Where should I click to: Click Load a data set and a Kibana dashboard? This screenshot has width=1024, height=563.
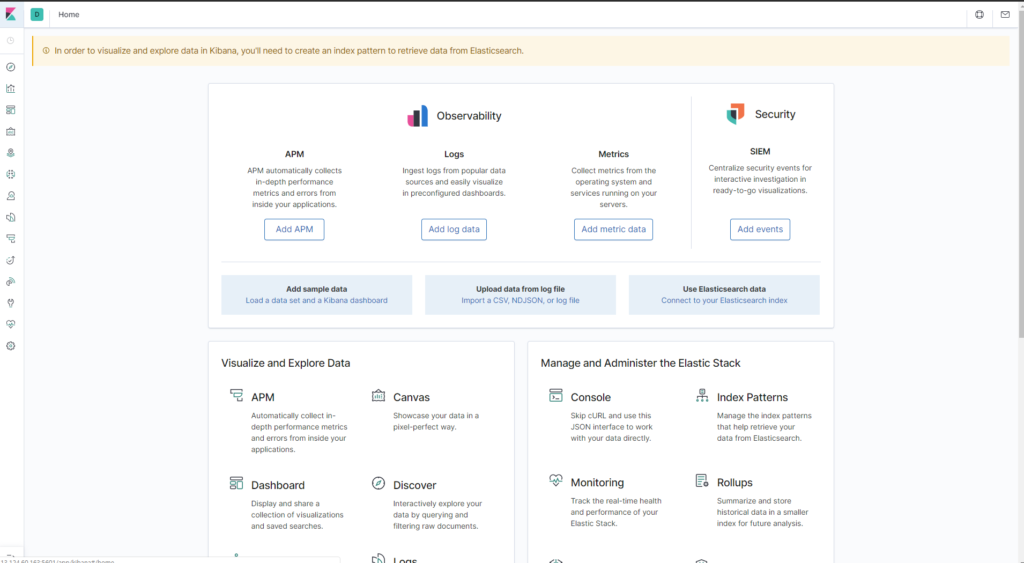pyautogui.click(x=317, y=300)
